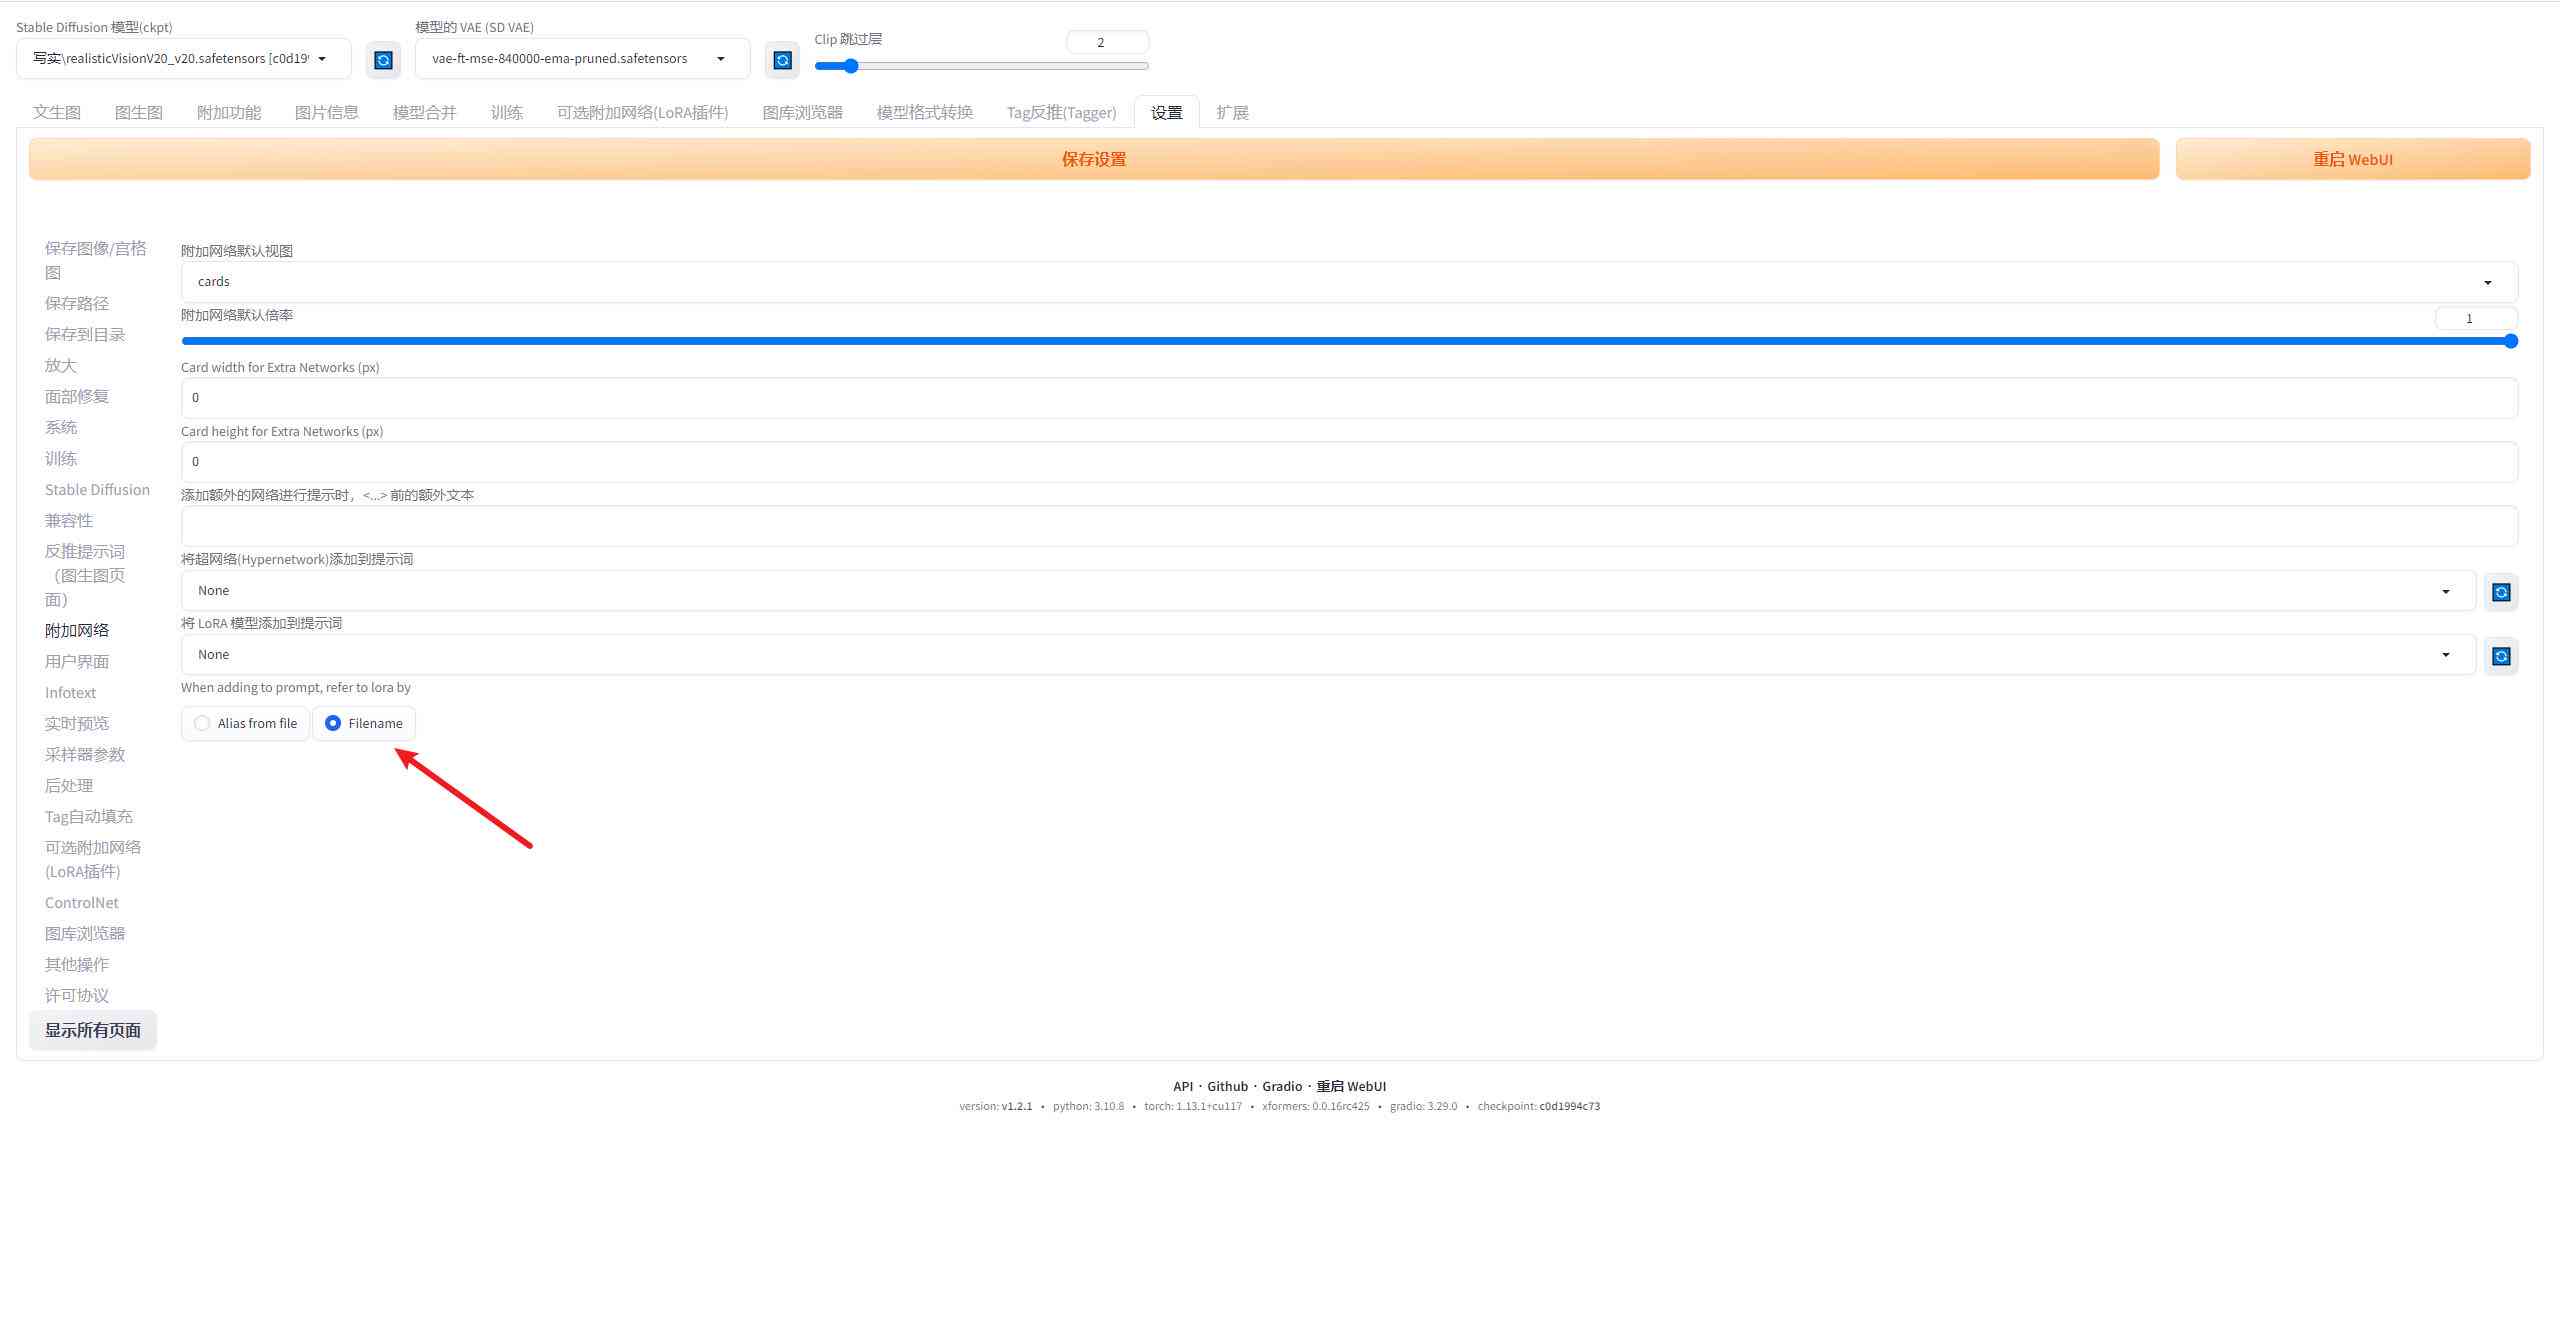
Task: Select Filename radio button for LoRA reference
Action: point(332,723)
